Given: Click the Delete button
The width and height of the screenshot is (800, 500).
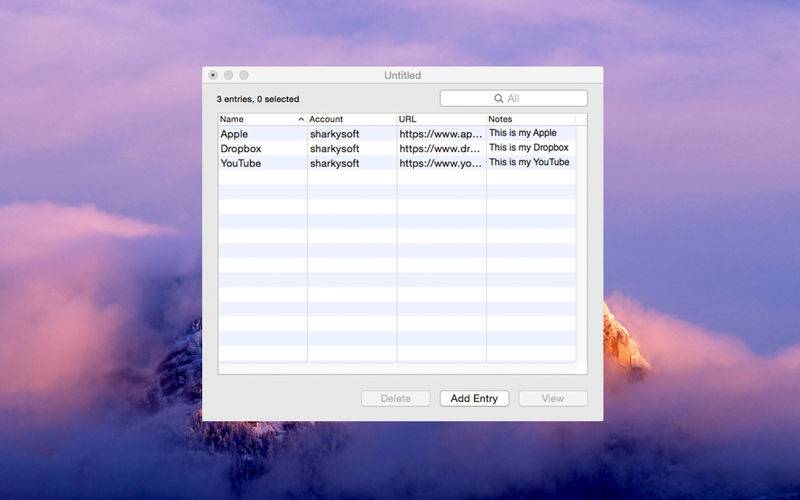Looking at the screenshot, I should (396, 398).
